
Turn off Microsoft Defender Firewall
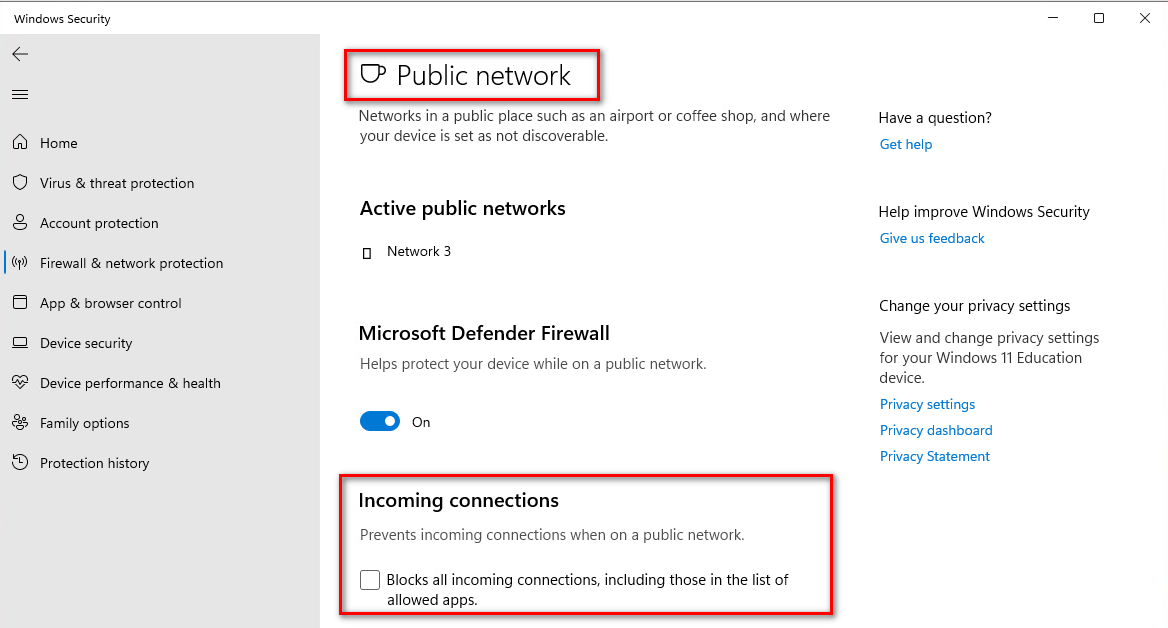pyautogui.click(x=379, y=421)
